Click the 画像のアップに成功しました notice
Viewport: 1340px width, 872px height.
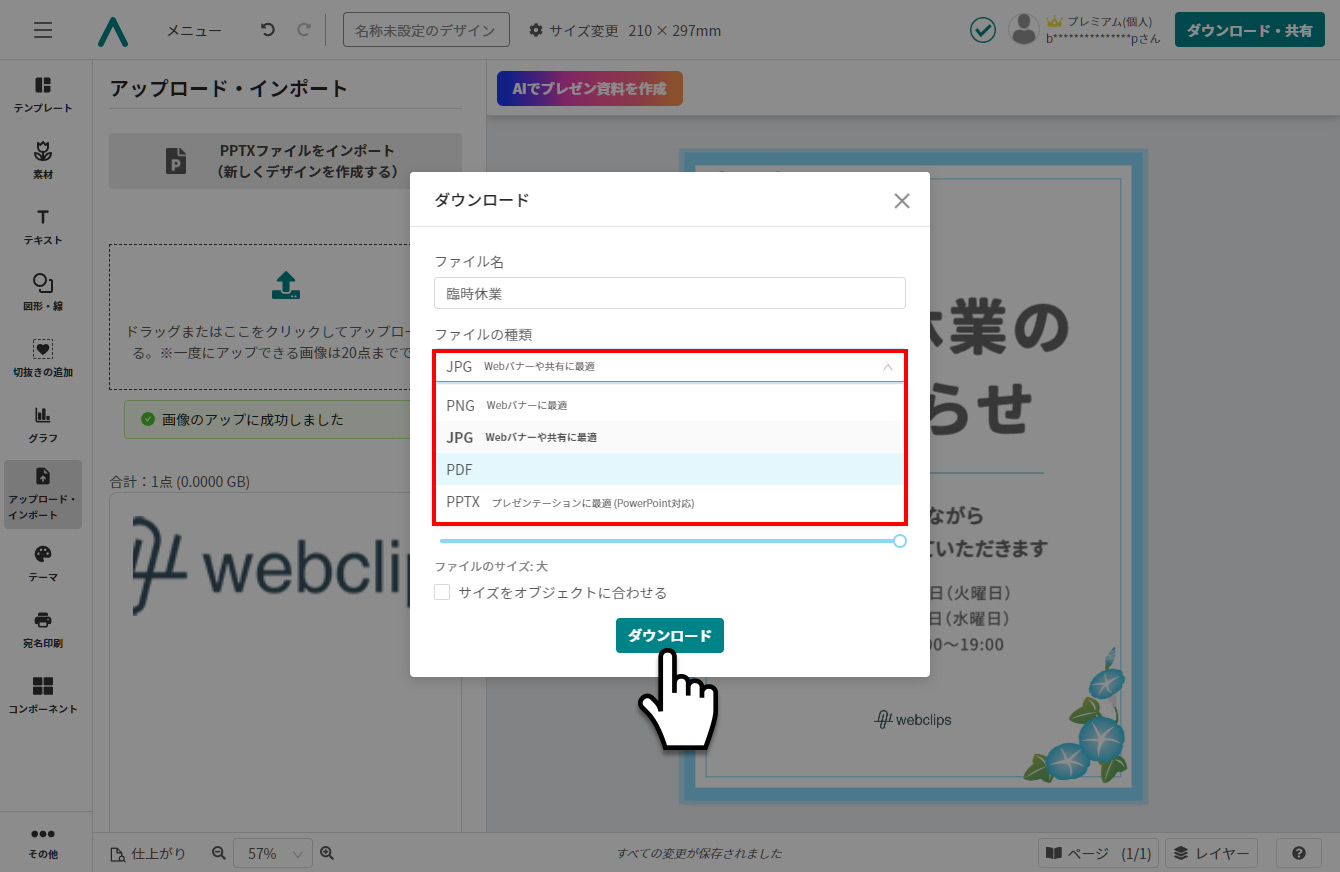pos(286,419)
